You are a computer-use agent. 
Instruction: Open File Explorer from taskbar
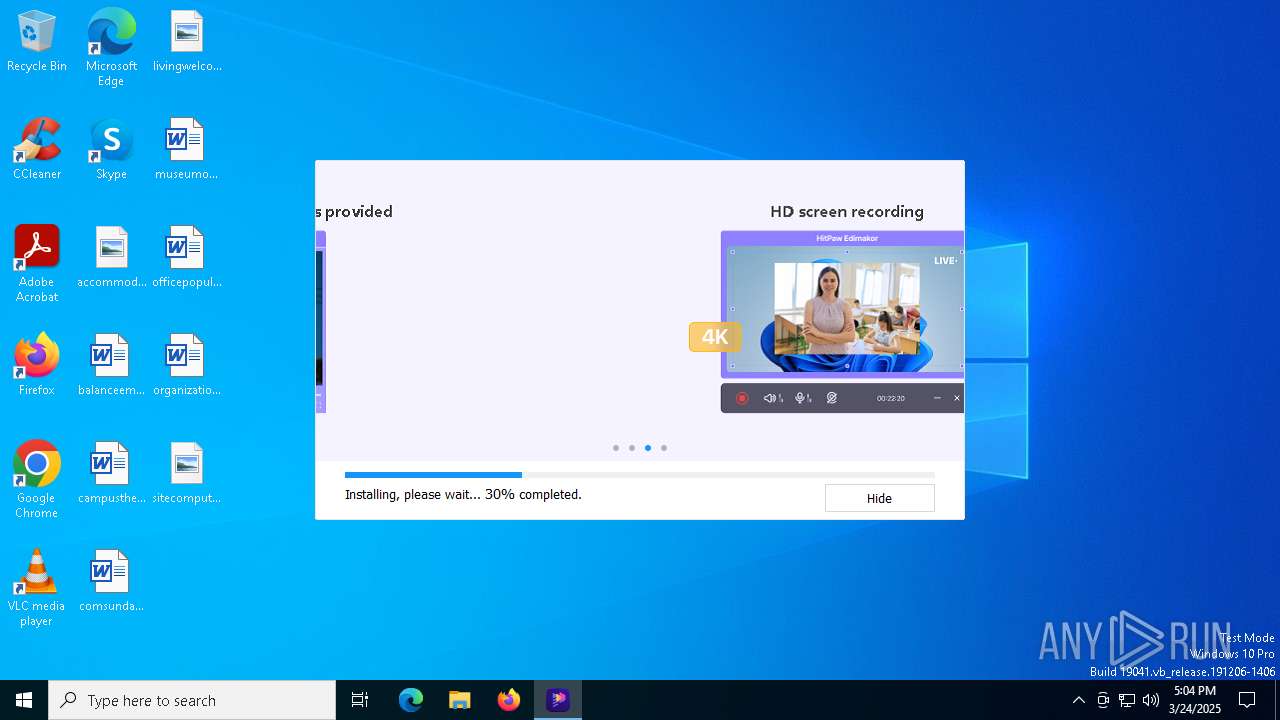(460, 700)
